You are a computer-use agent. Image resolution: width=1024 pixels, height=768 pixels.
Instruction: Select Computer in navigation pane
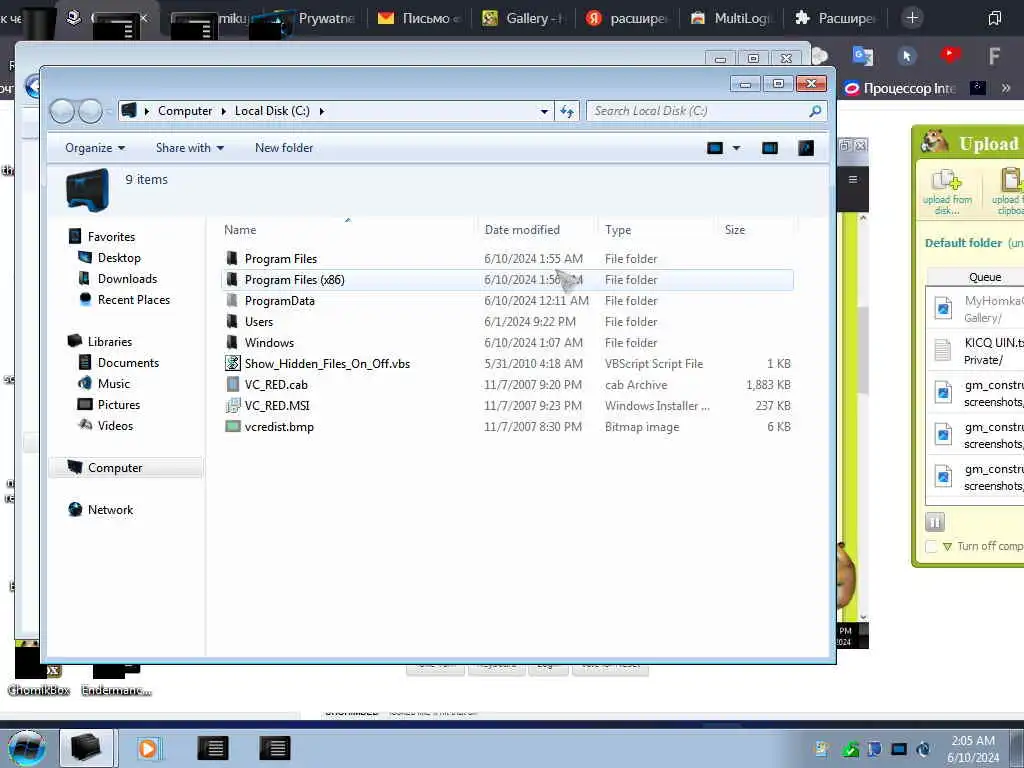pyautogui.click(x=115, y=468)
